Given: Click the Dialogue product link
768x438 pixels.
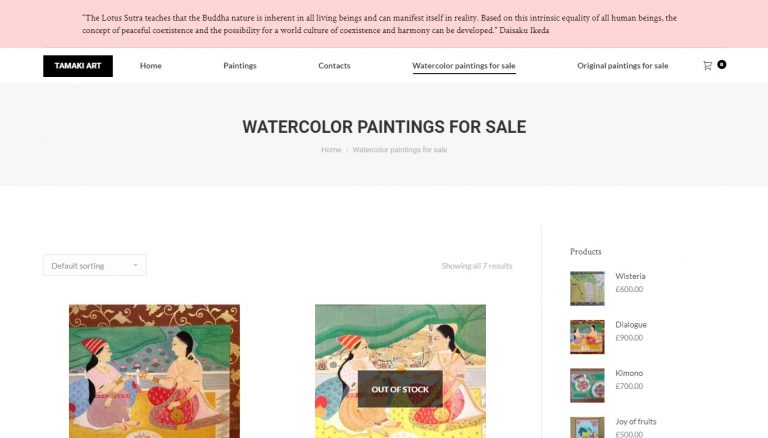Looking at the screenshot, I should (631, 324).
